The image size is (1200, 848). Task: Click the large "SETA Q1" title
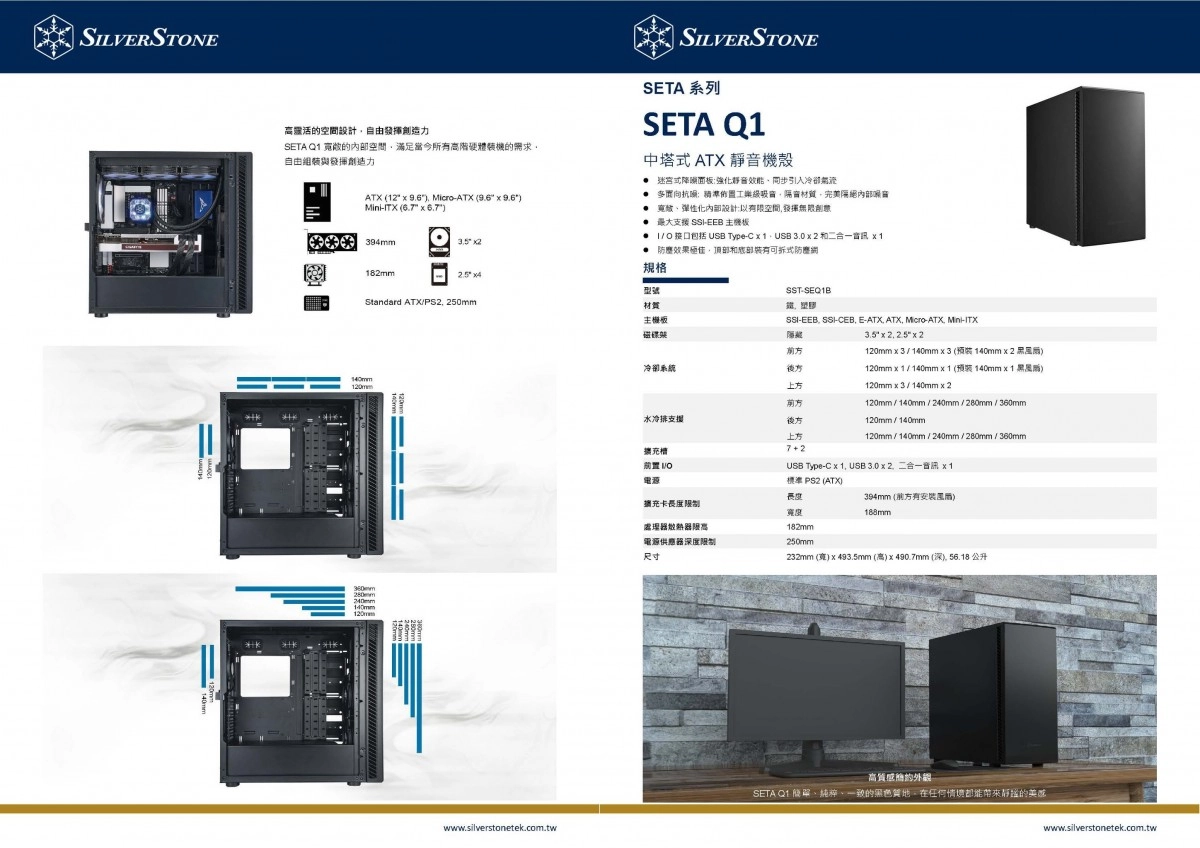click(704, 124)
